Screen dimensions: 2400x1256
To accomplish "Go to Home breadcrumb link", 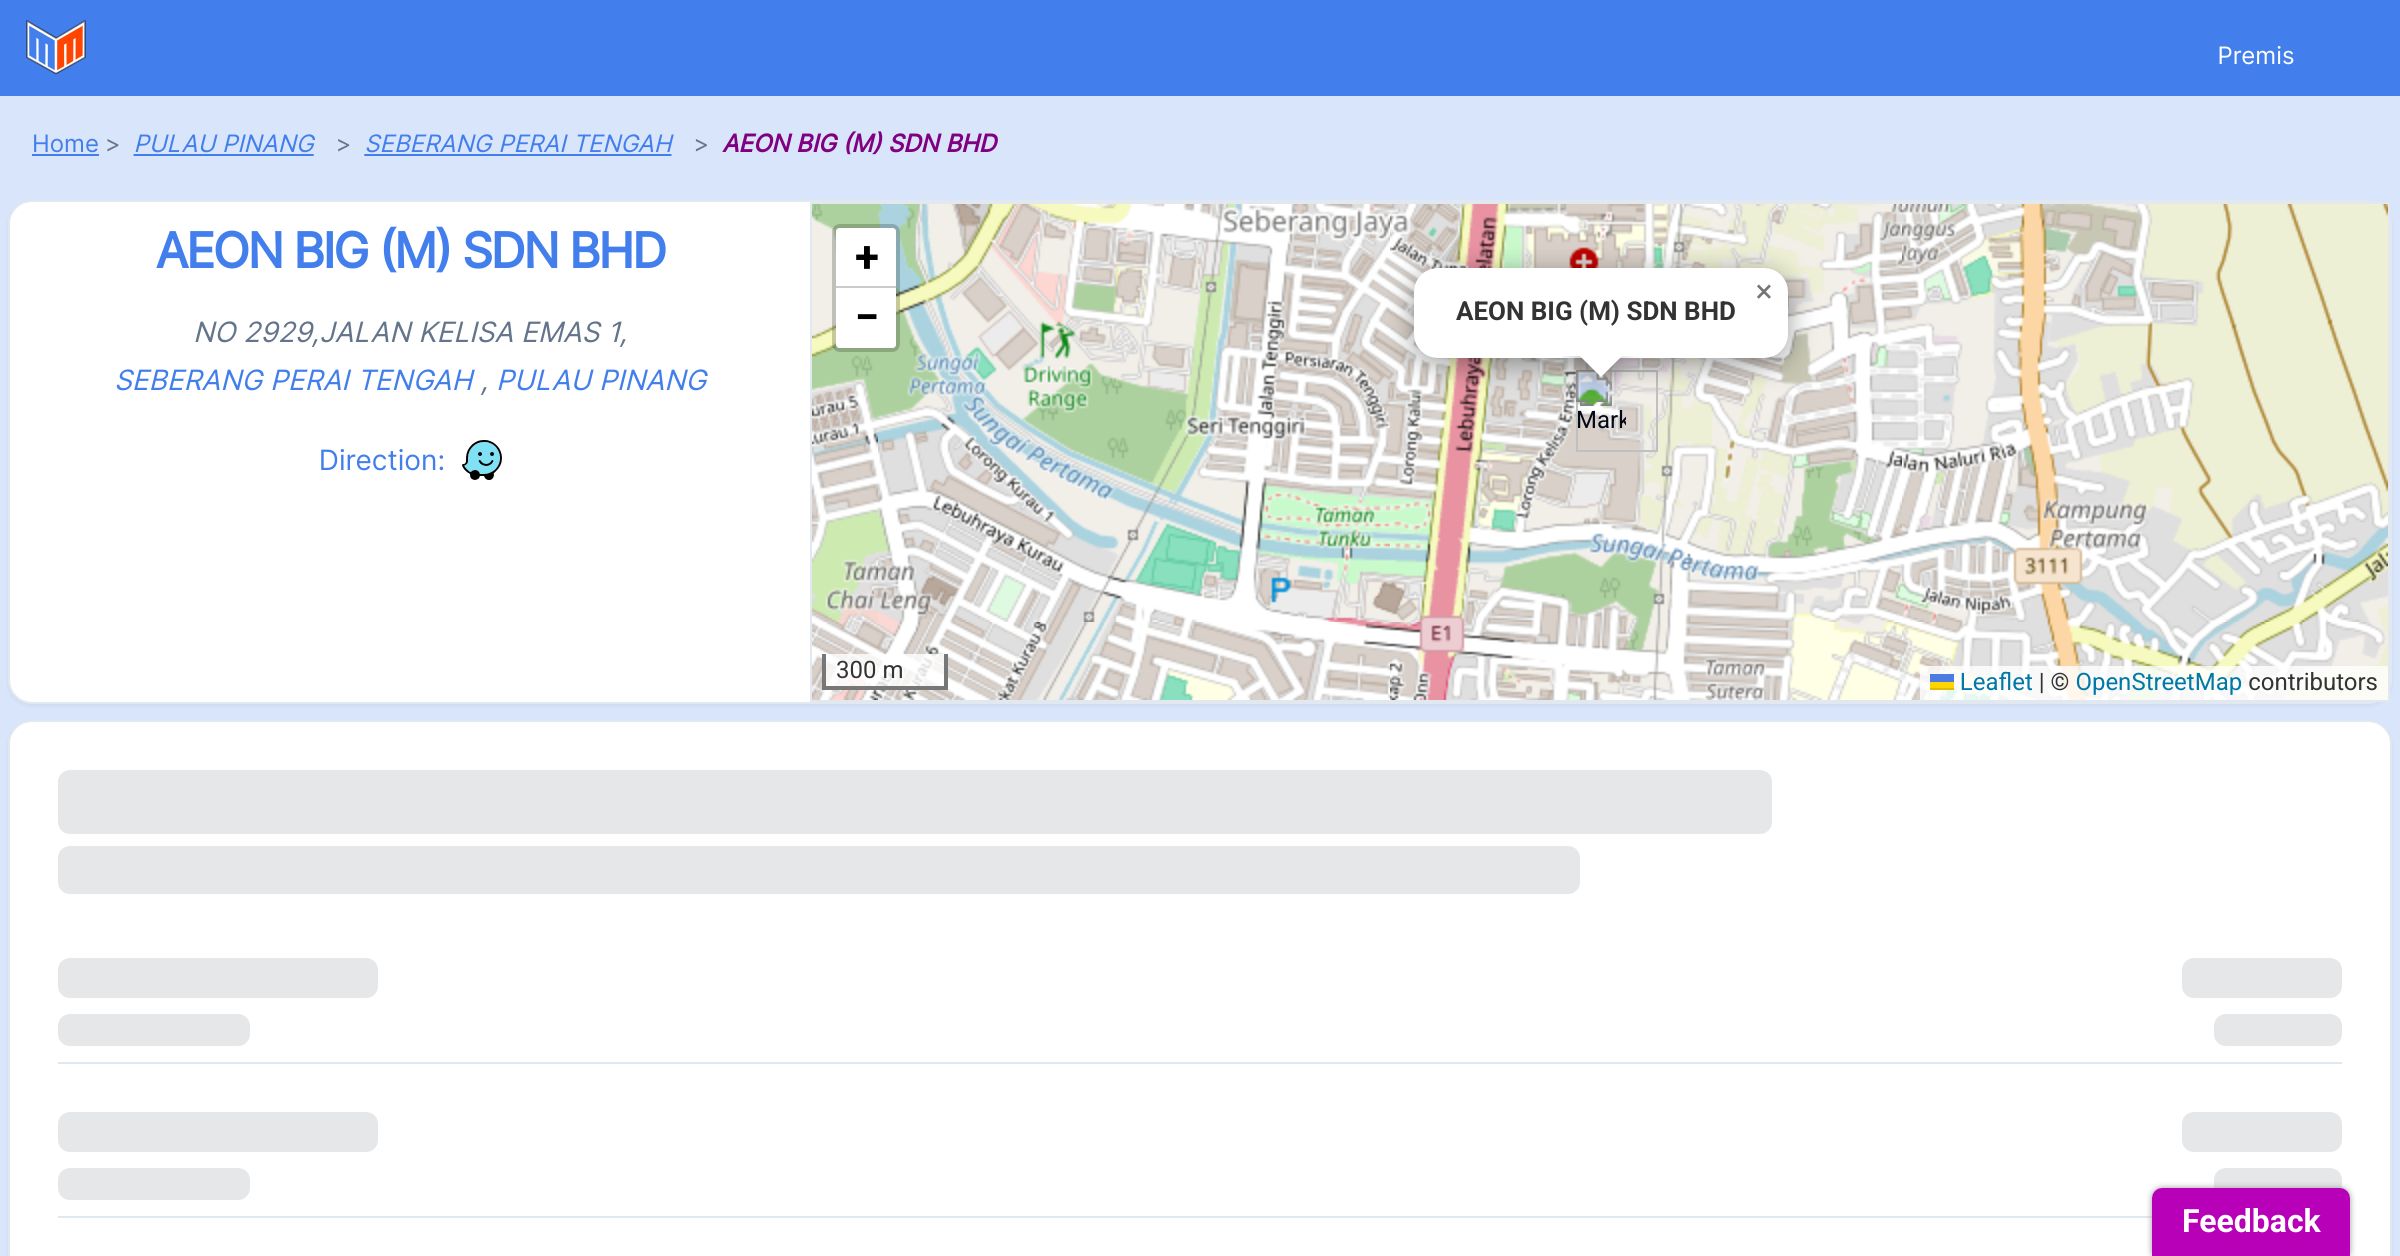I will 65,144.
